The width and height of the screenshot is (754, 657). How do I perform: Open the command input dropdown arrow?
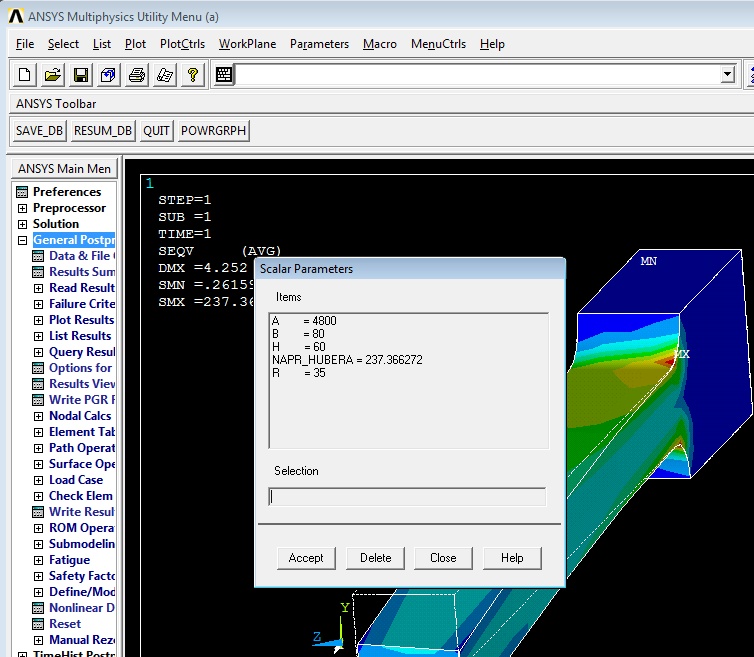click(728, 75)
